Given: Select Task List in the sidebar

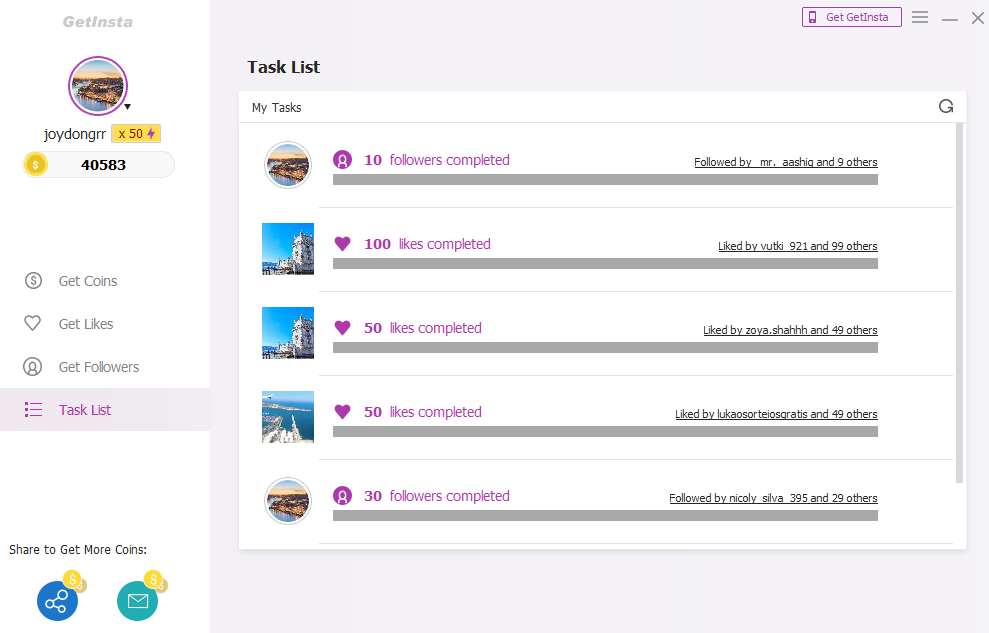Looking at the screenshot, I should [84, 410].
